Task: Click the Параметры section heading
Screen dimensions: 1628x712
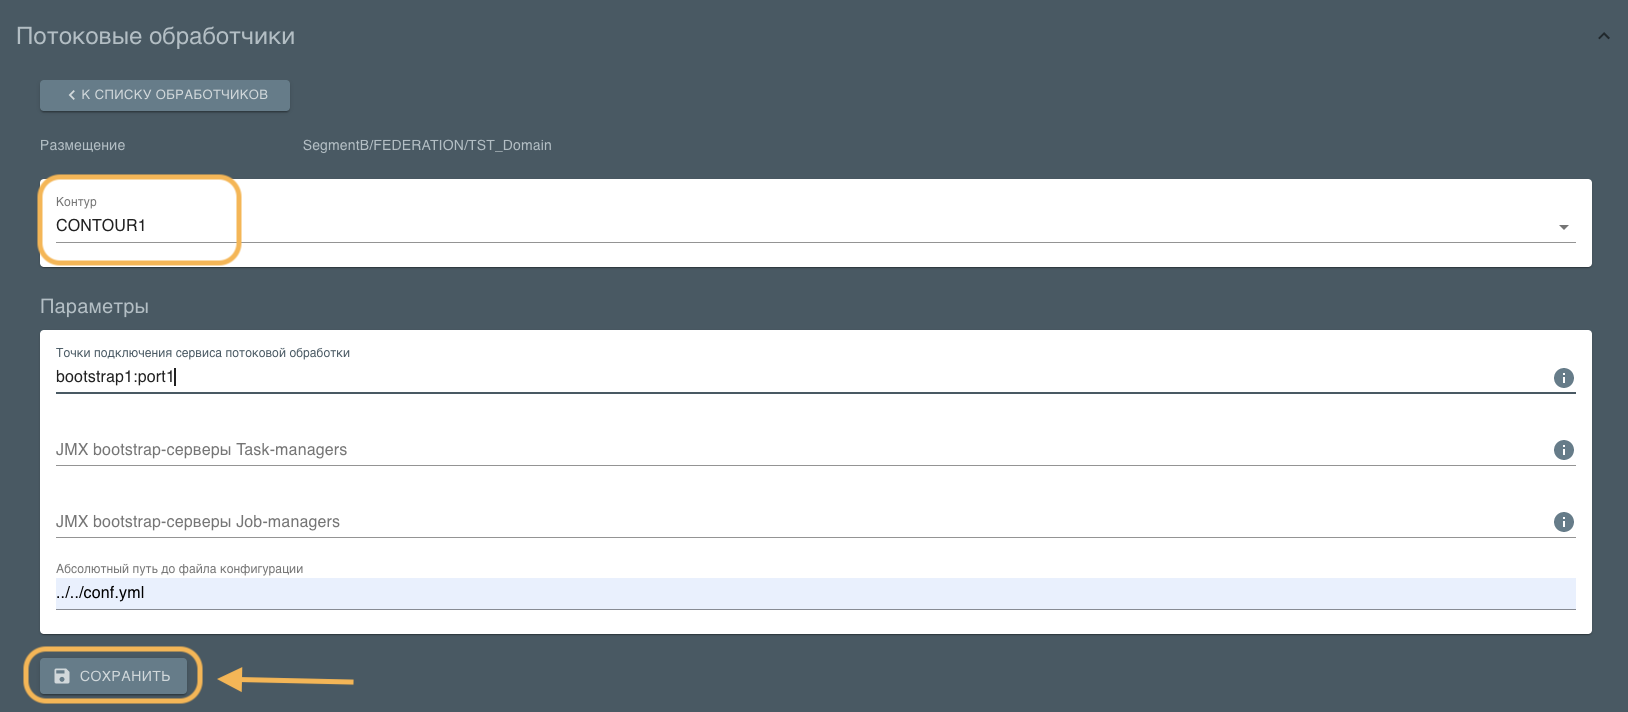Action: pos(94,307)
